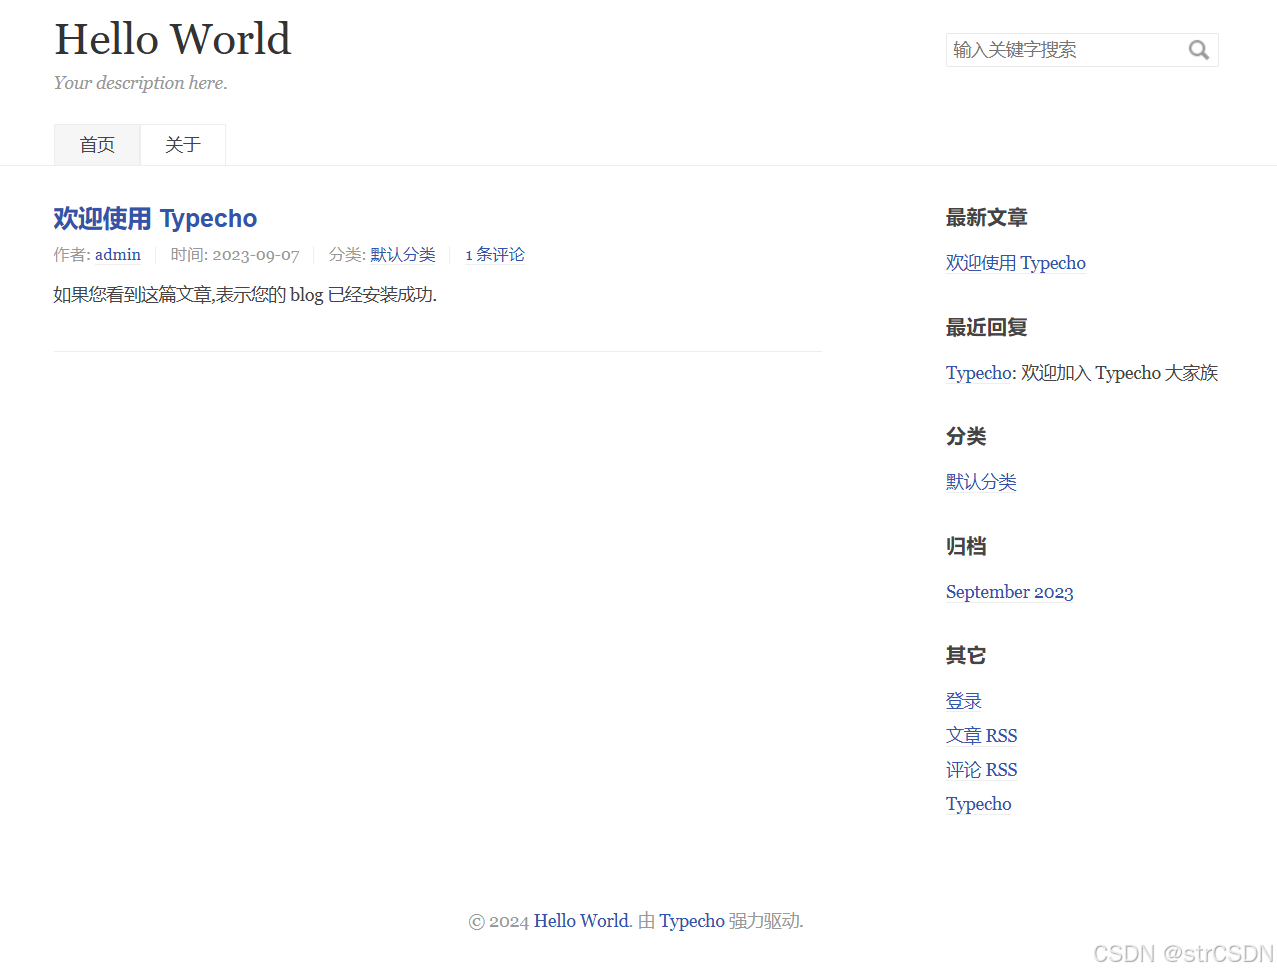Click the 登录 link
The width and height of the screenshot is (1277, 975).
[964, 701]
